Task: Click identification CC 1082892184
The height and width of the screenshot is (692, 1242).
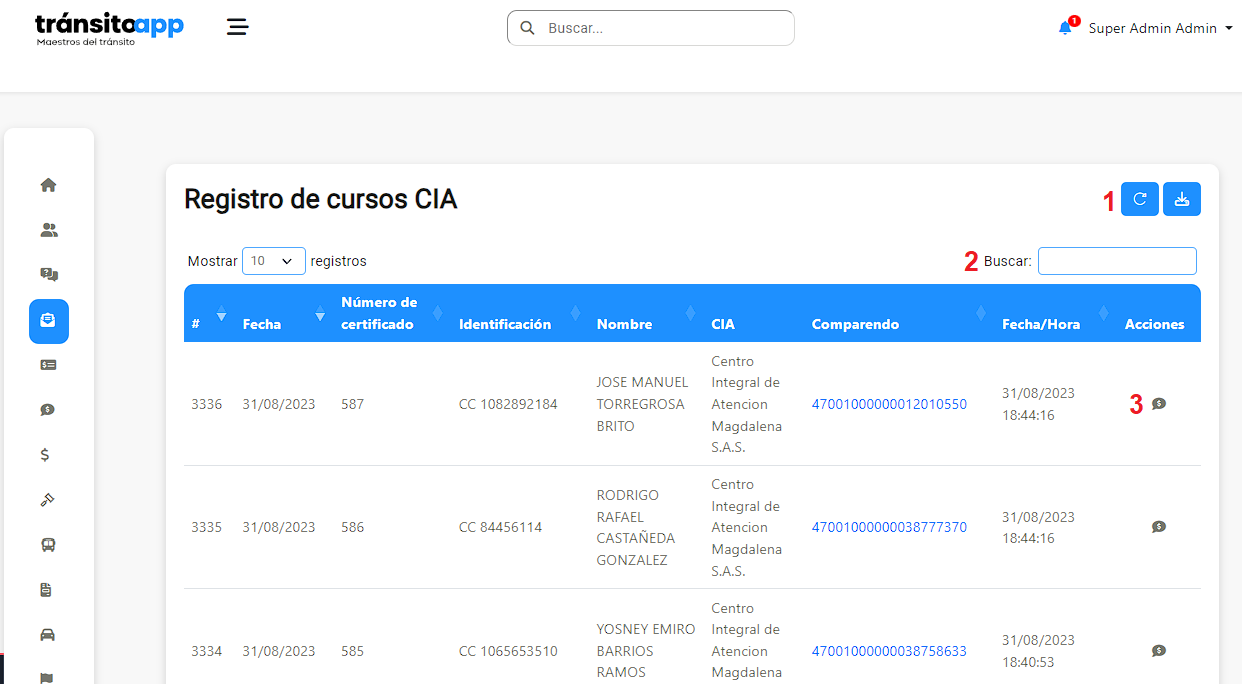Action: pos(508,404)
